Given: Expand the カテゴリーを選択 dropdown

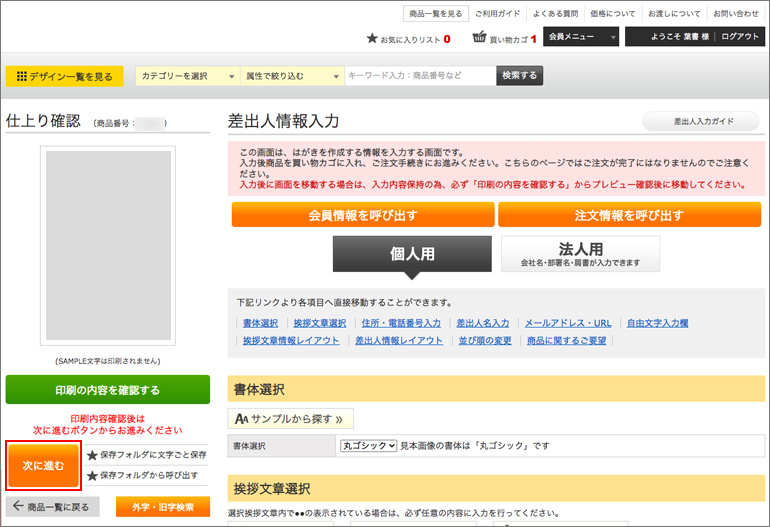Looking at the screenshot, I should click(188, 76).
